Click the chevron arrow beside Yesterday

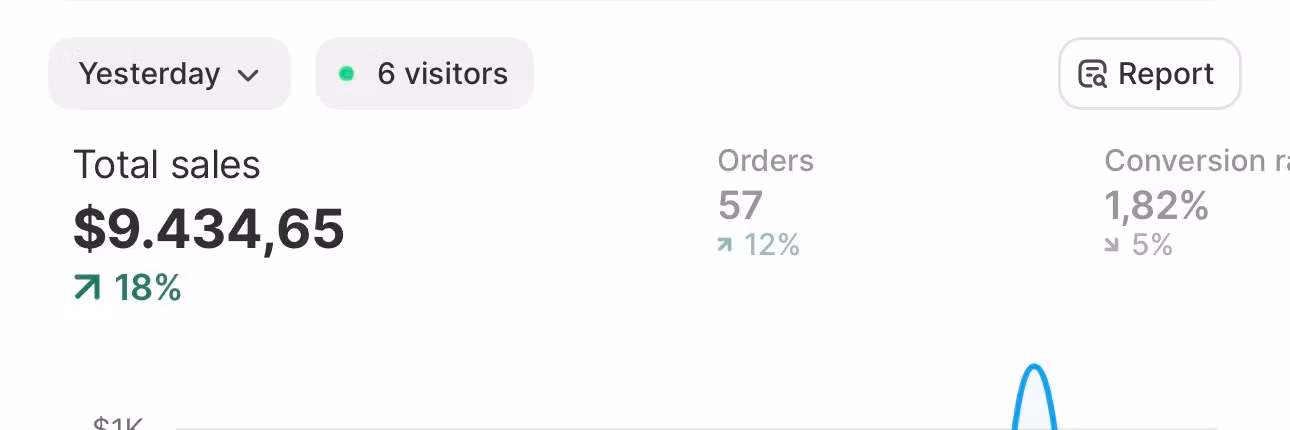249,75
